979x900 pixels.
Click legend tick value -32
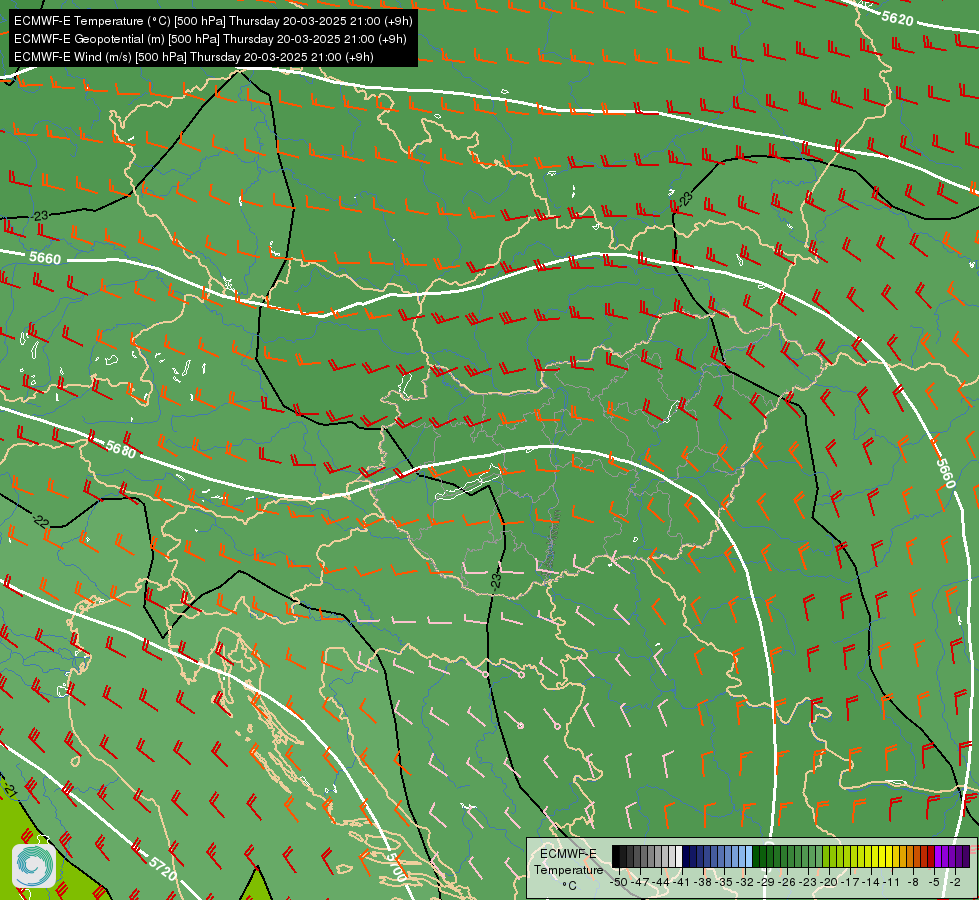pos(745,882)
